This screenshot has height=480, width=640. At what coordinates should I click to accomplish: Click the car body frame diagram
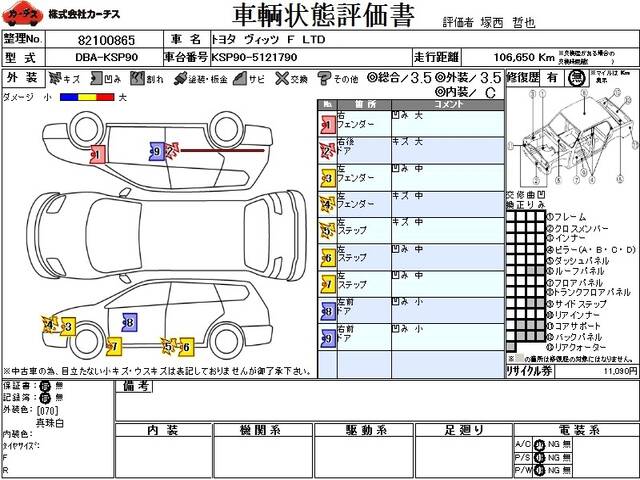click(571, 137)
